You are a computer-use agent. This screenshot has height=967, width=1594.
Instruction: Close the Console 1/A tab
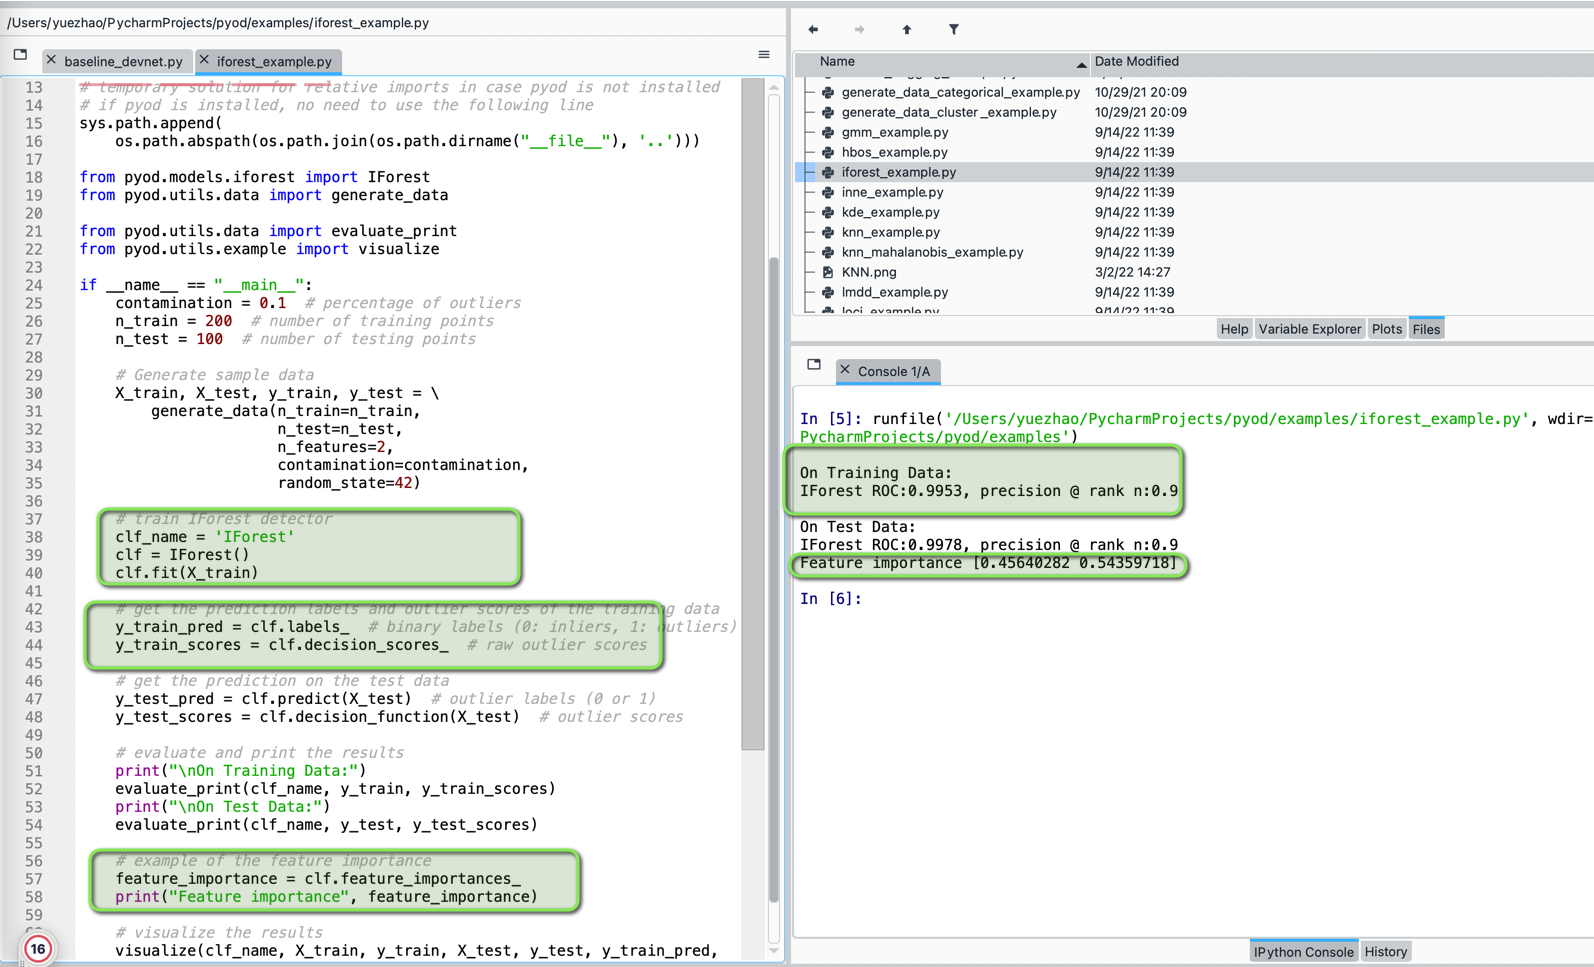[x=846, y=370]
